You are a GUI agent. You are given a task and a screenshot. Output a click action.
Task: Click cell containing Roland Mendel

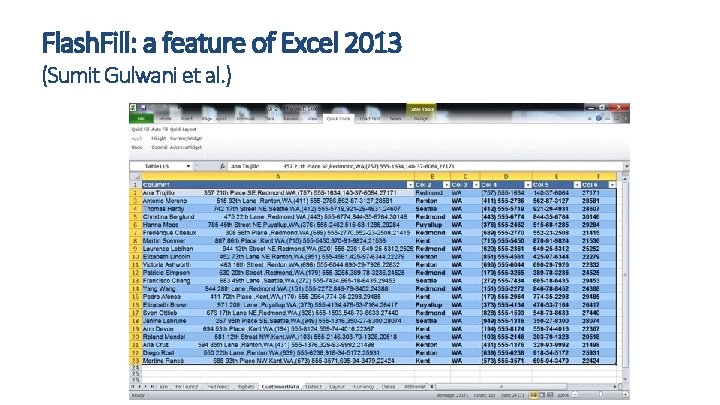click(x=278, y=337)
